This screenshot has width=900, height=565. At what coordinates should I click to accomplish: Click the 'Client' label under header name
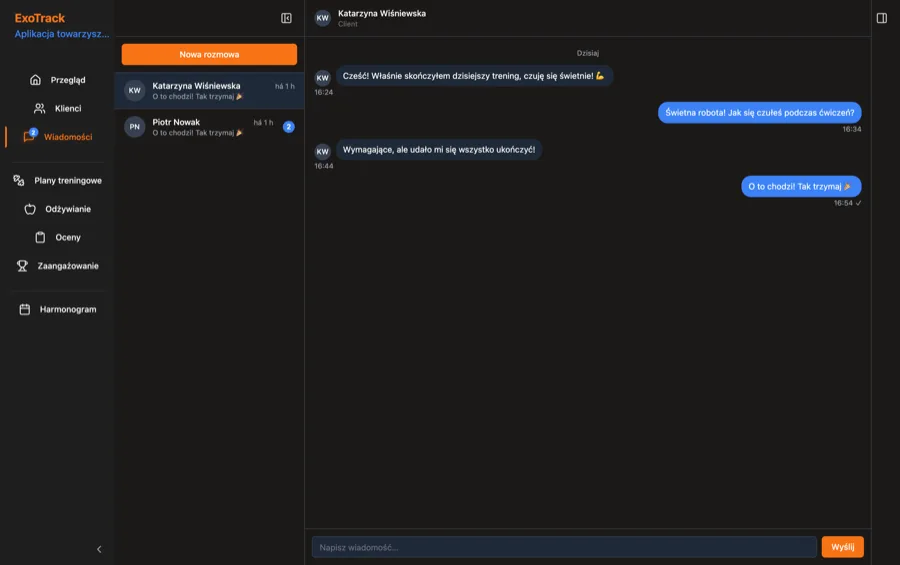coord(348,24)
